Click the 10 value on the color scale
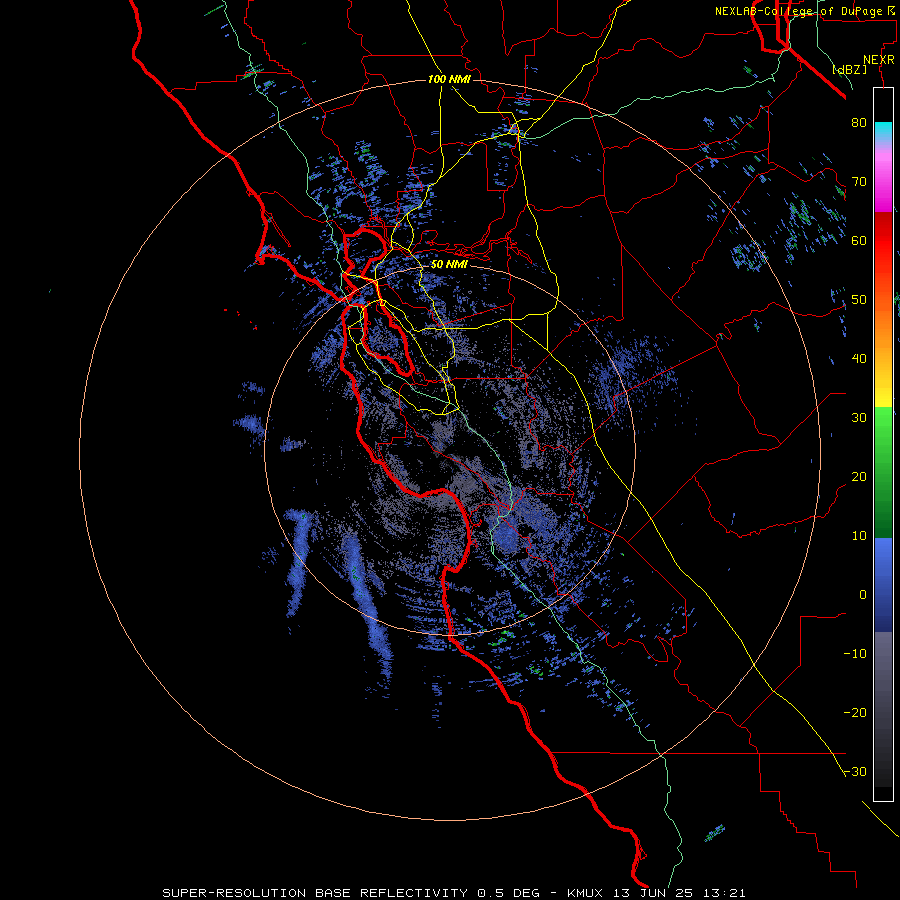Screen dimensions: 900x900 pos(859,536)
